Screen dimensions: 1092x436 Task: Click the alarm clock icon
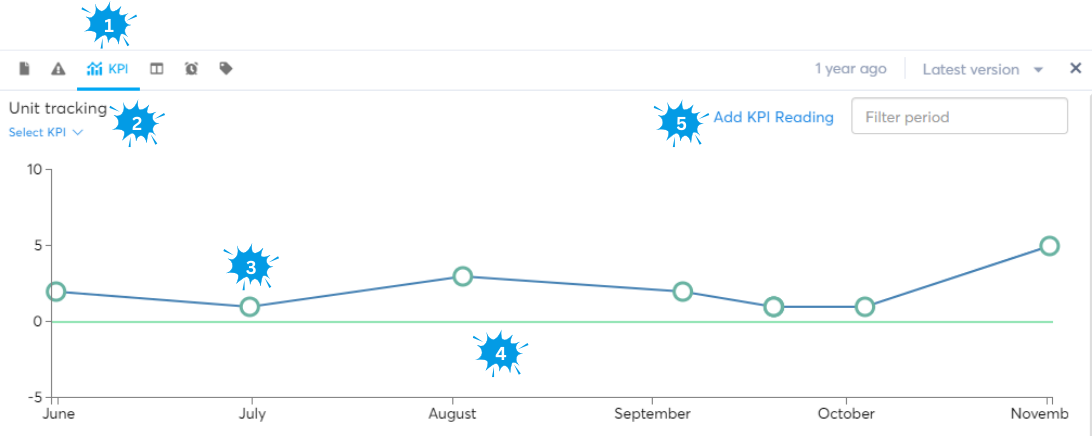[191, 69]
